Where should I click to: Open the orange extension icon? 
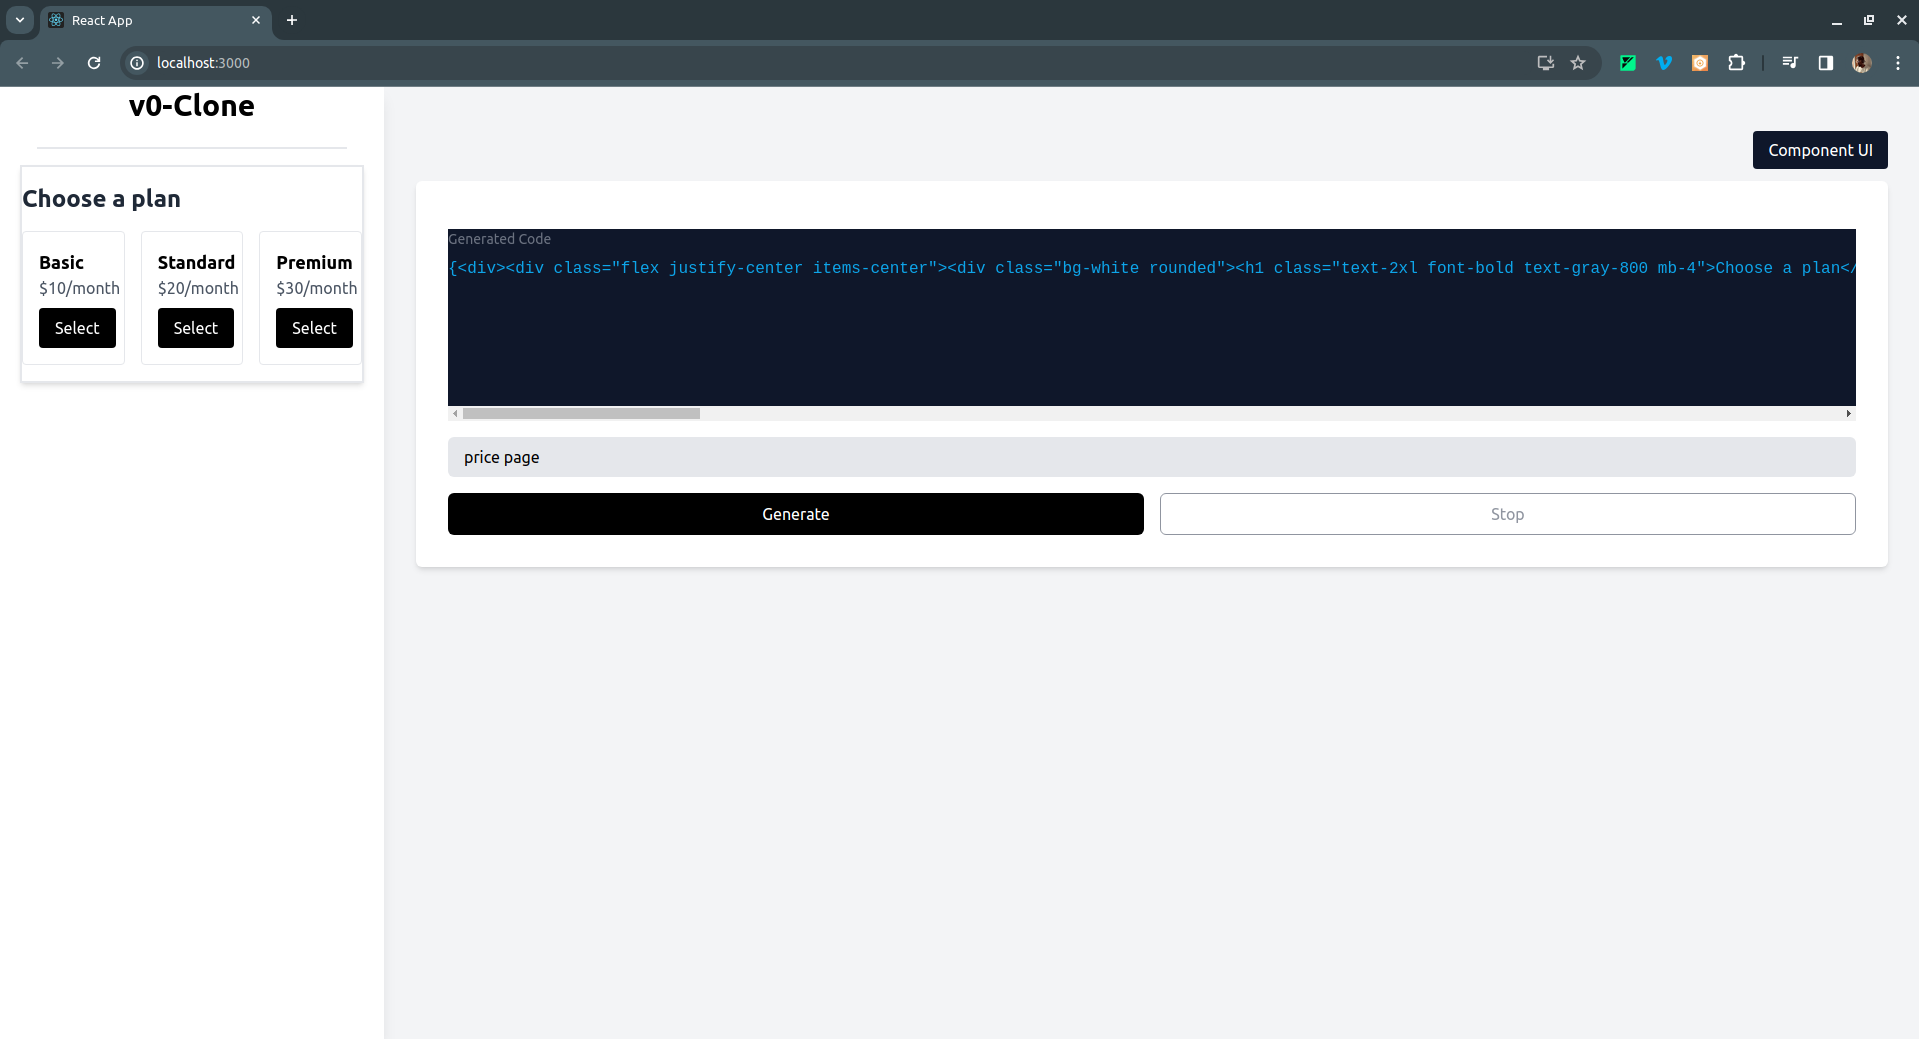pyautogui.click(x=1700, y=63)
